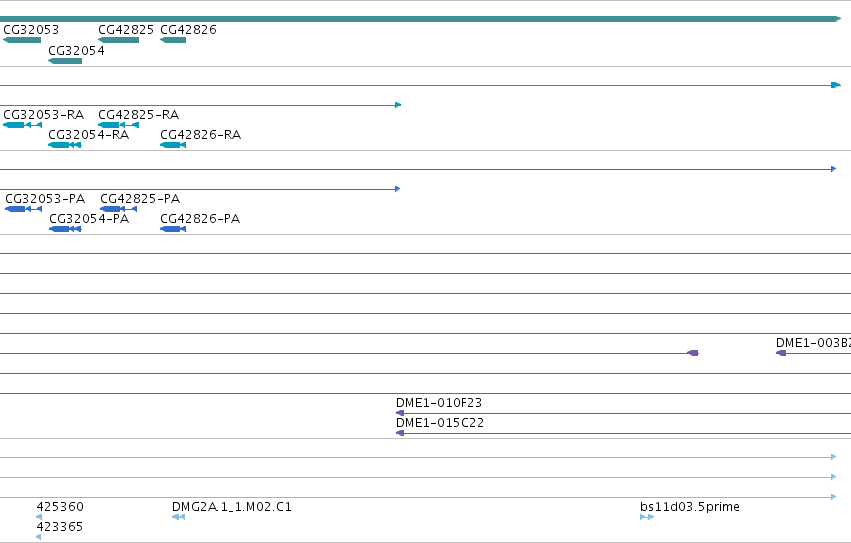851x543 pixels.
Task: Click the 423365 label
Action: click(x=60, y=527)
